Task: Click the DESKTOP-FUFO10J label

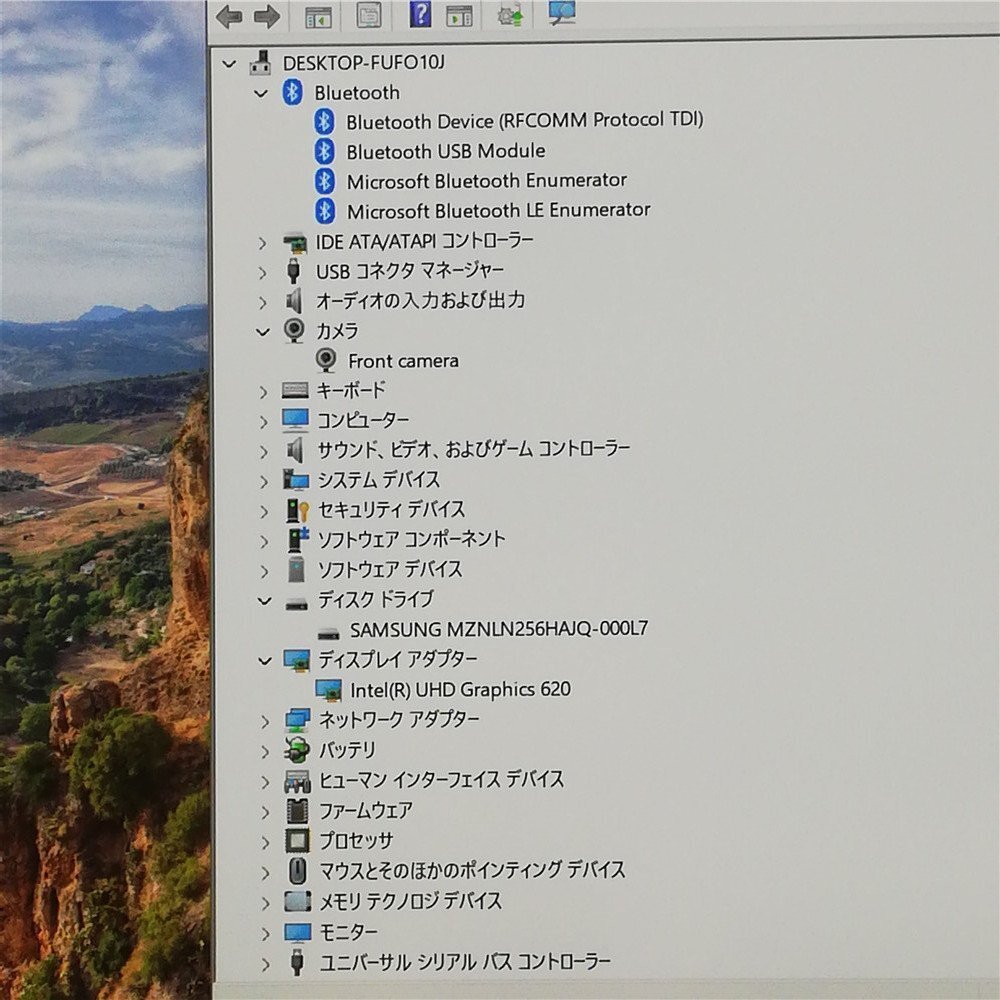Action: pos(364,63)
